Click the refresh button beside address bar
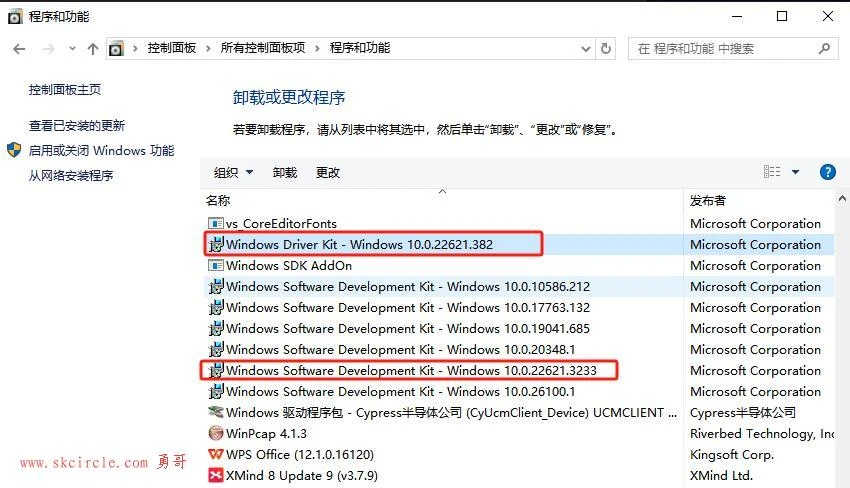 tap(606, 48)
